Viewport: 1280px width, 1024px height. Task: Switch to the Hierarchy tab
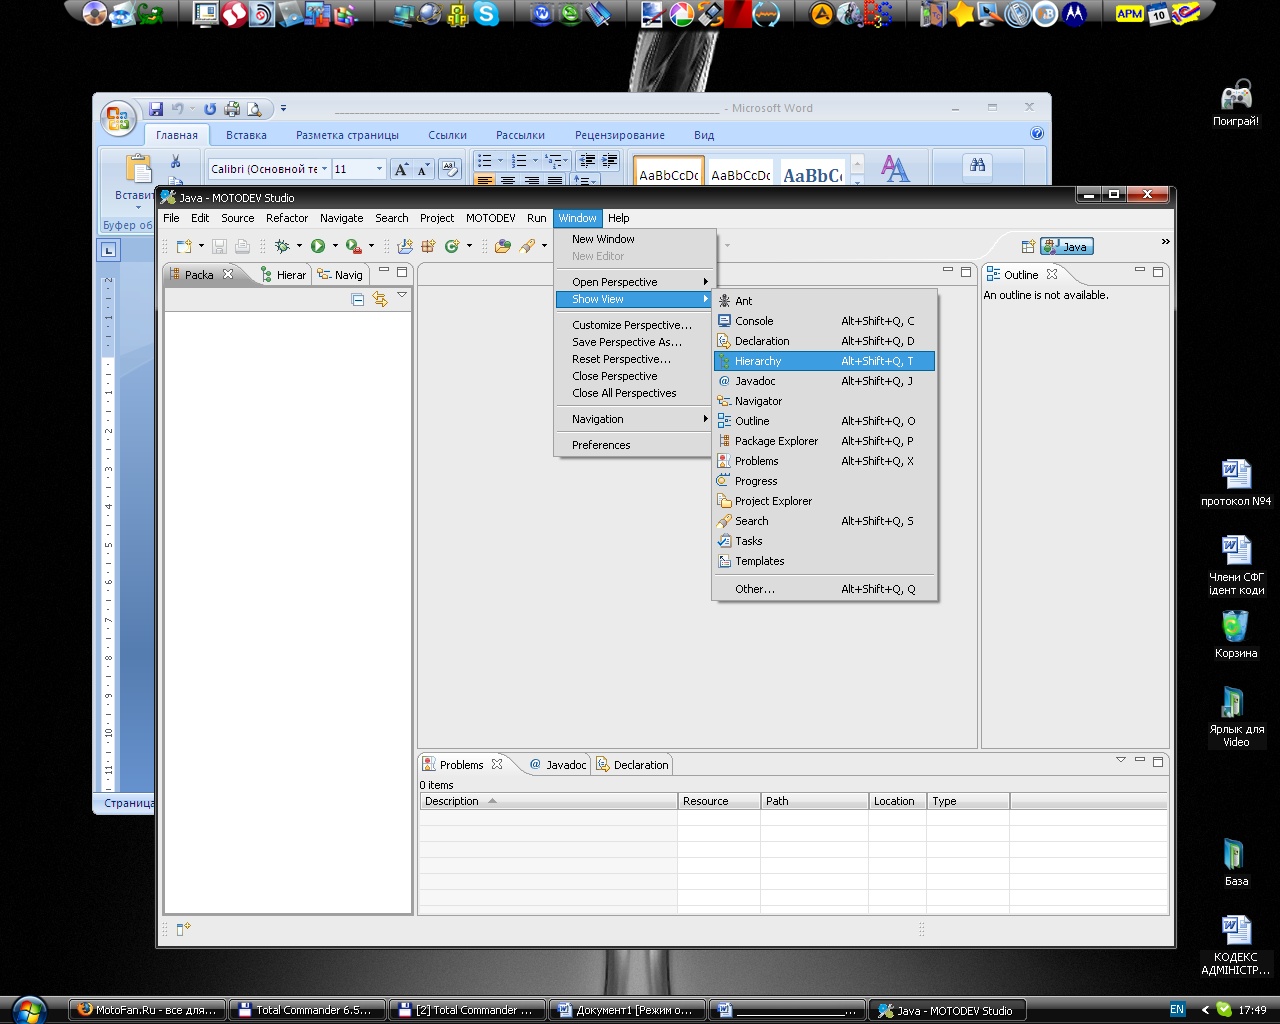(283, 275)
